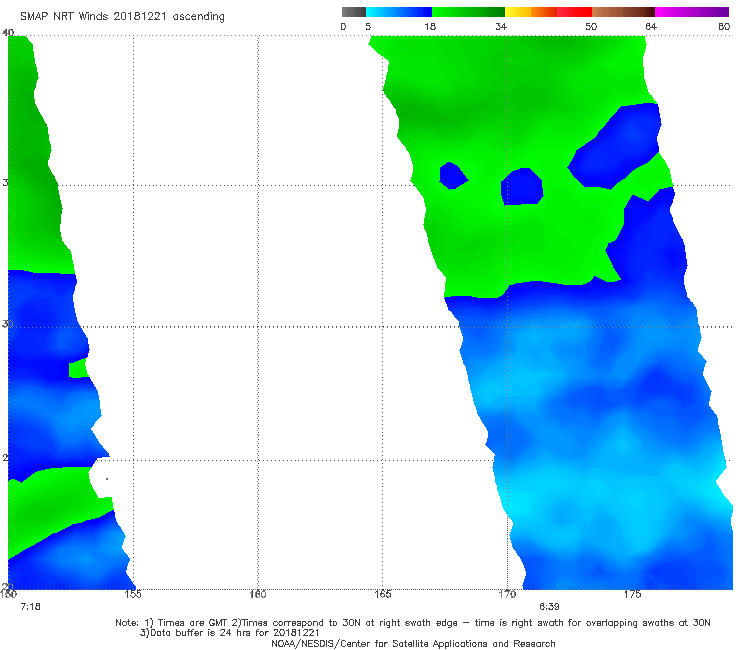Click the longitude label '170'
This screenshot has width=740, height=650.
point(507,594)
